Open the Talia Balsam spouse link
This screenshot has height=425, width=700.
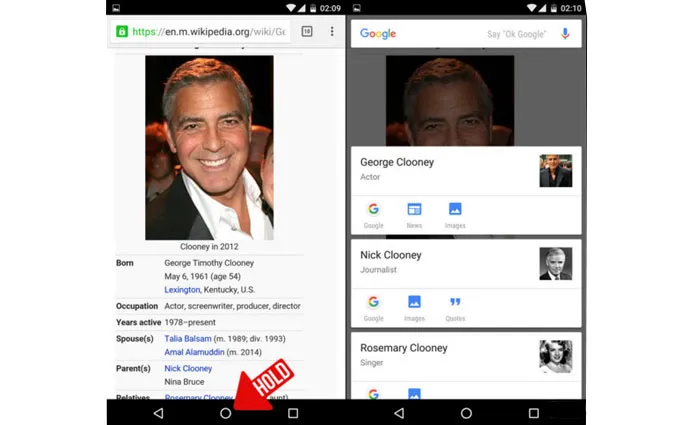(x=188, y=339)
